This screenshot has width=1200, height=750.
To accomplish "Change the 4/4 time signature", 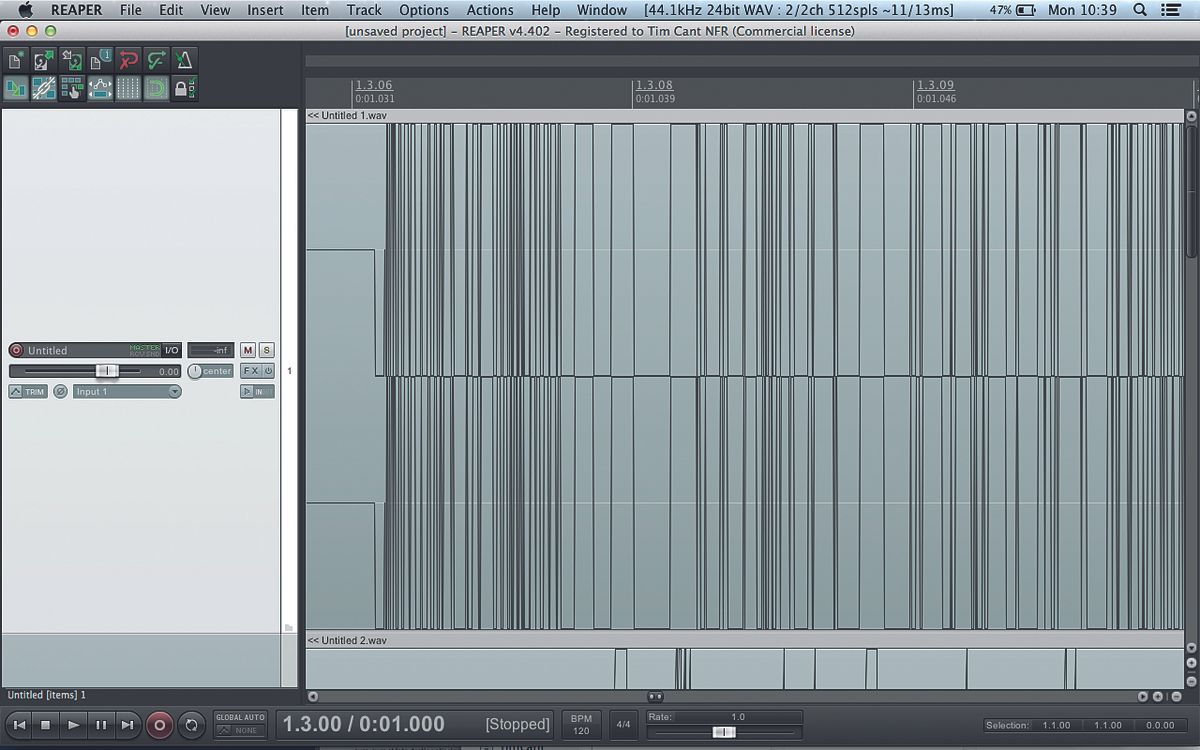I will pyautogui.click(x=622, y=723).
